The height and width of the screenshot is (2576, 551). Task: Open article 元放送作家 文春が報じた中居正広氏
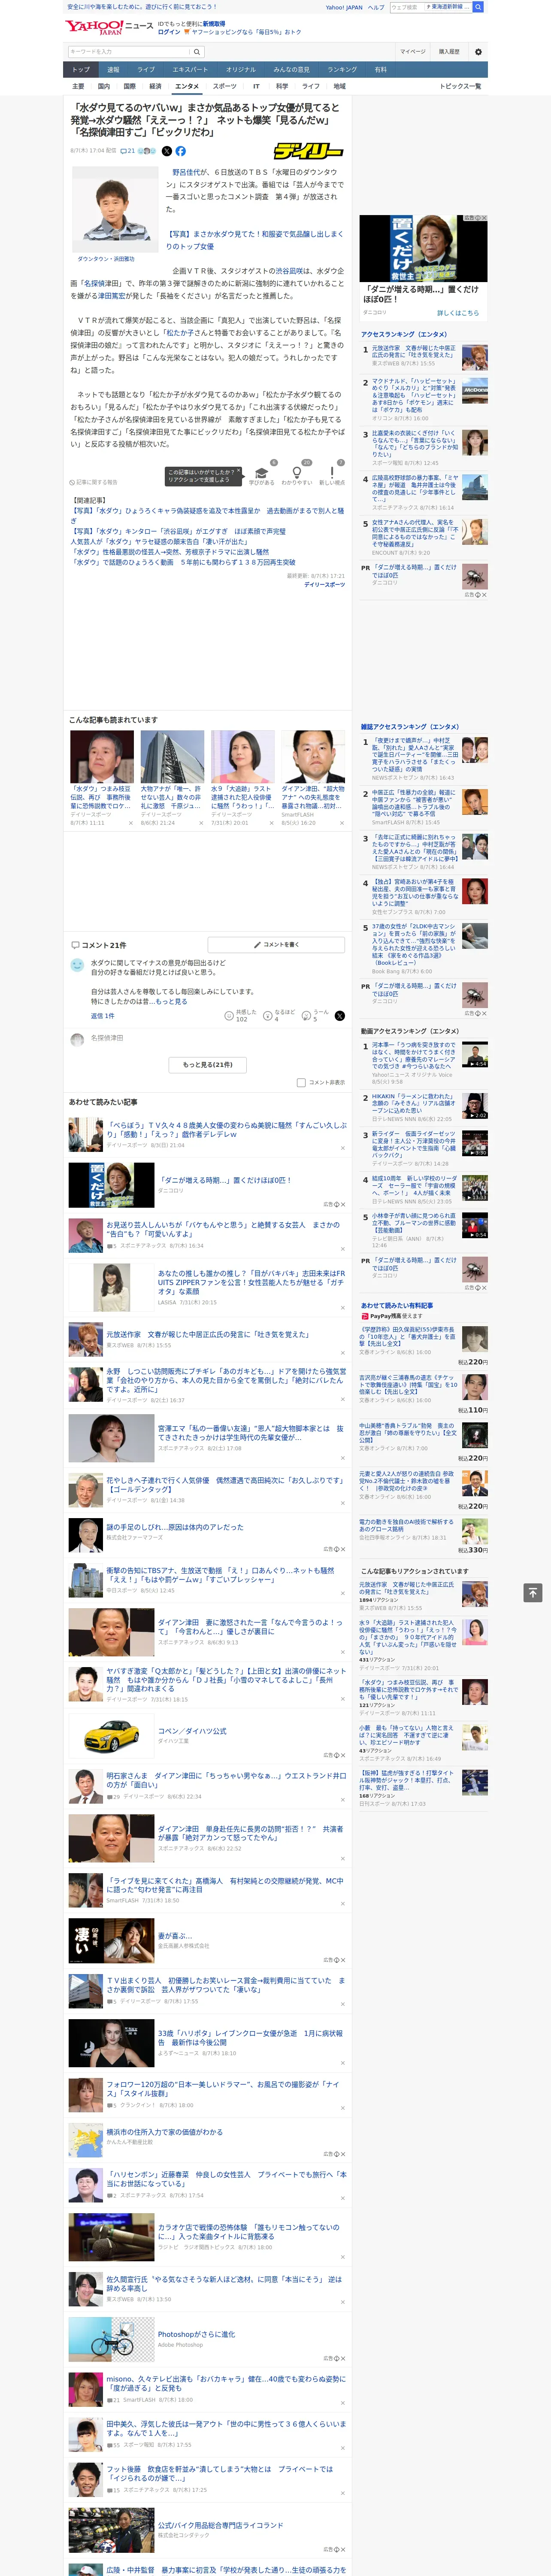[x=208, y=1334]
